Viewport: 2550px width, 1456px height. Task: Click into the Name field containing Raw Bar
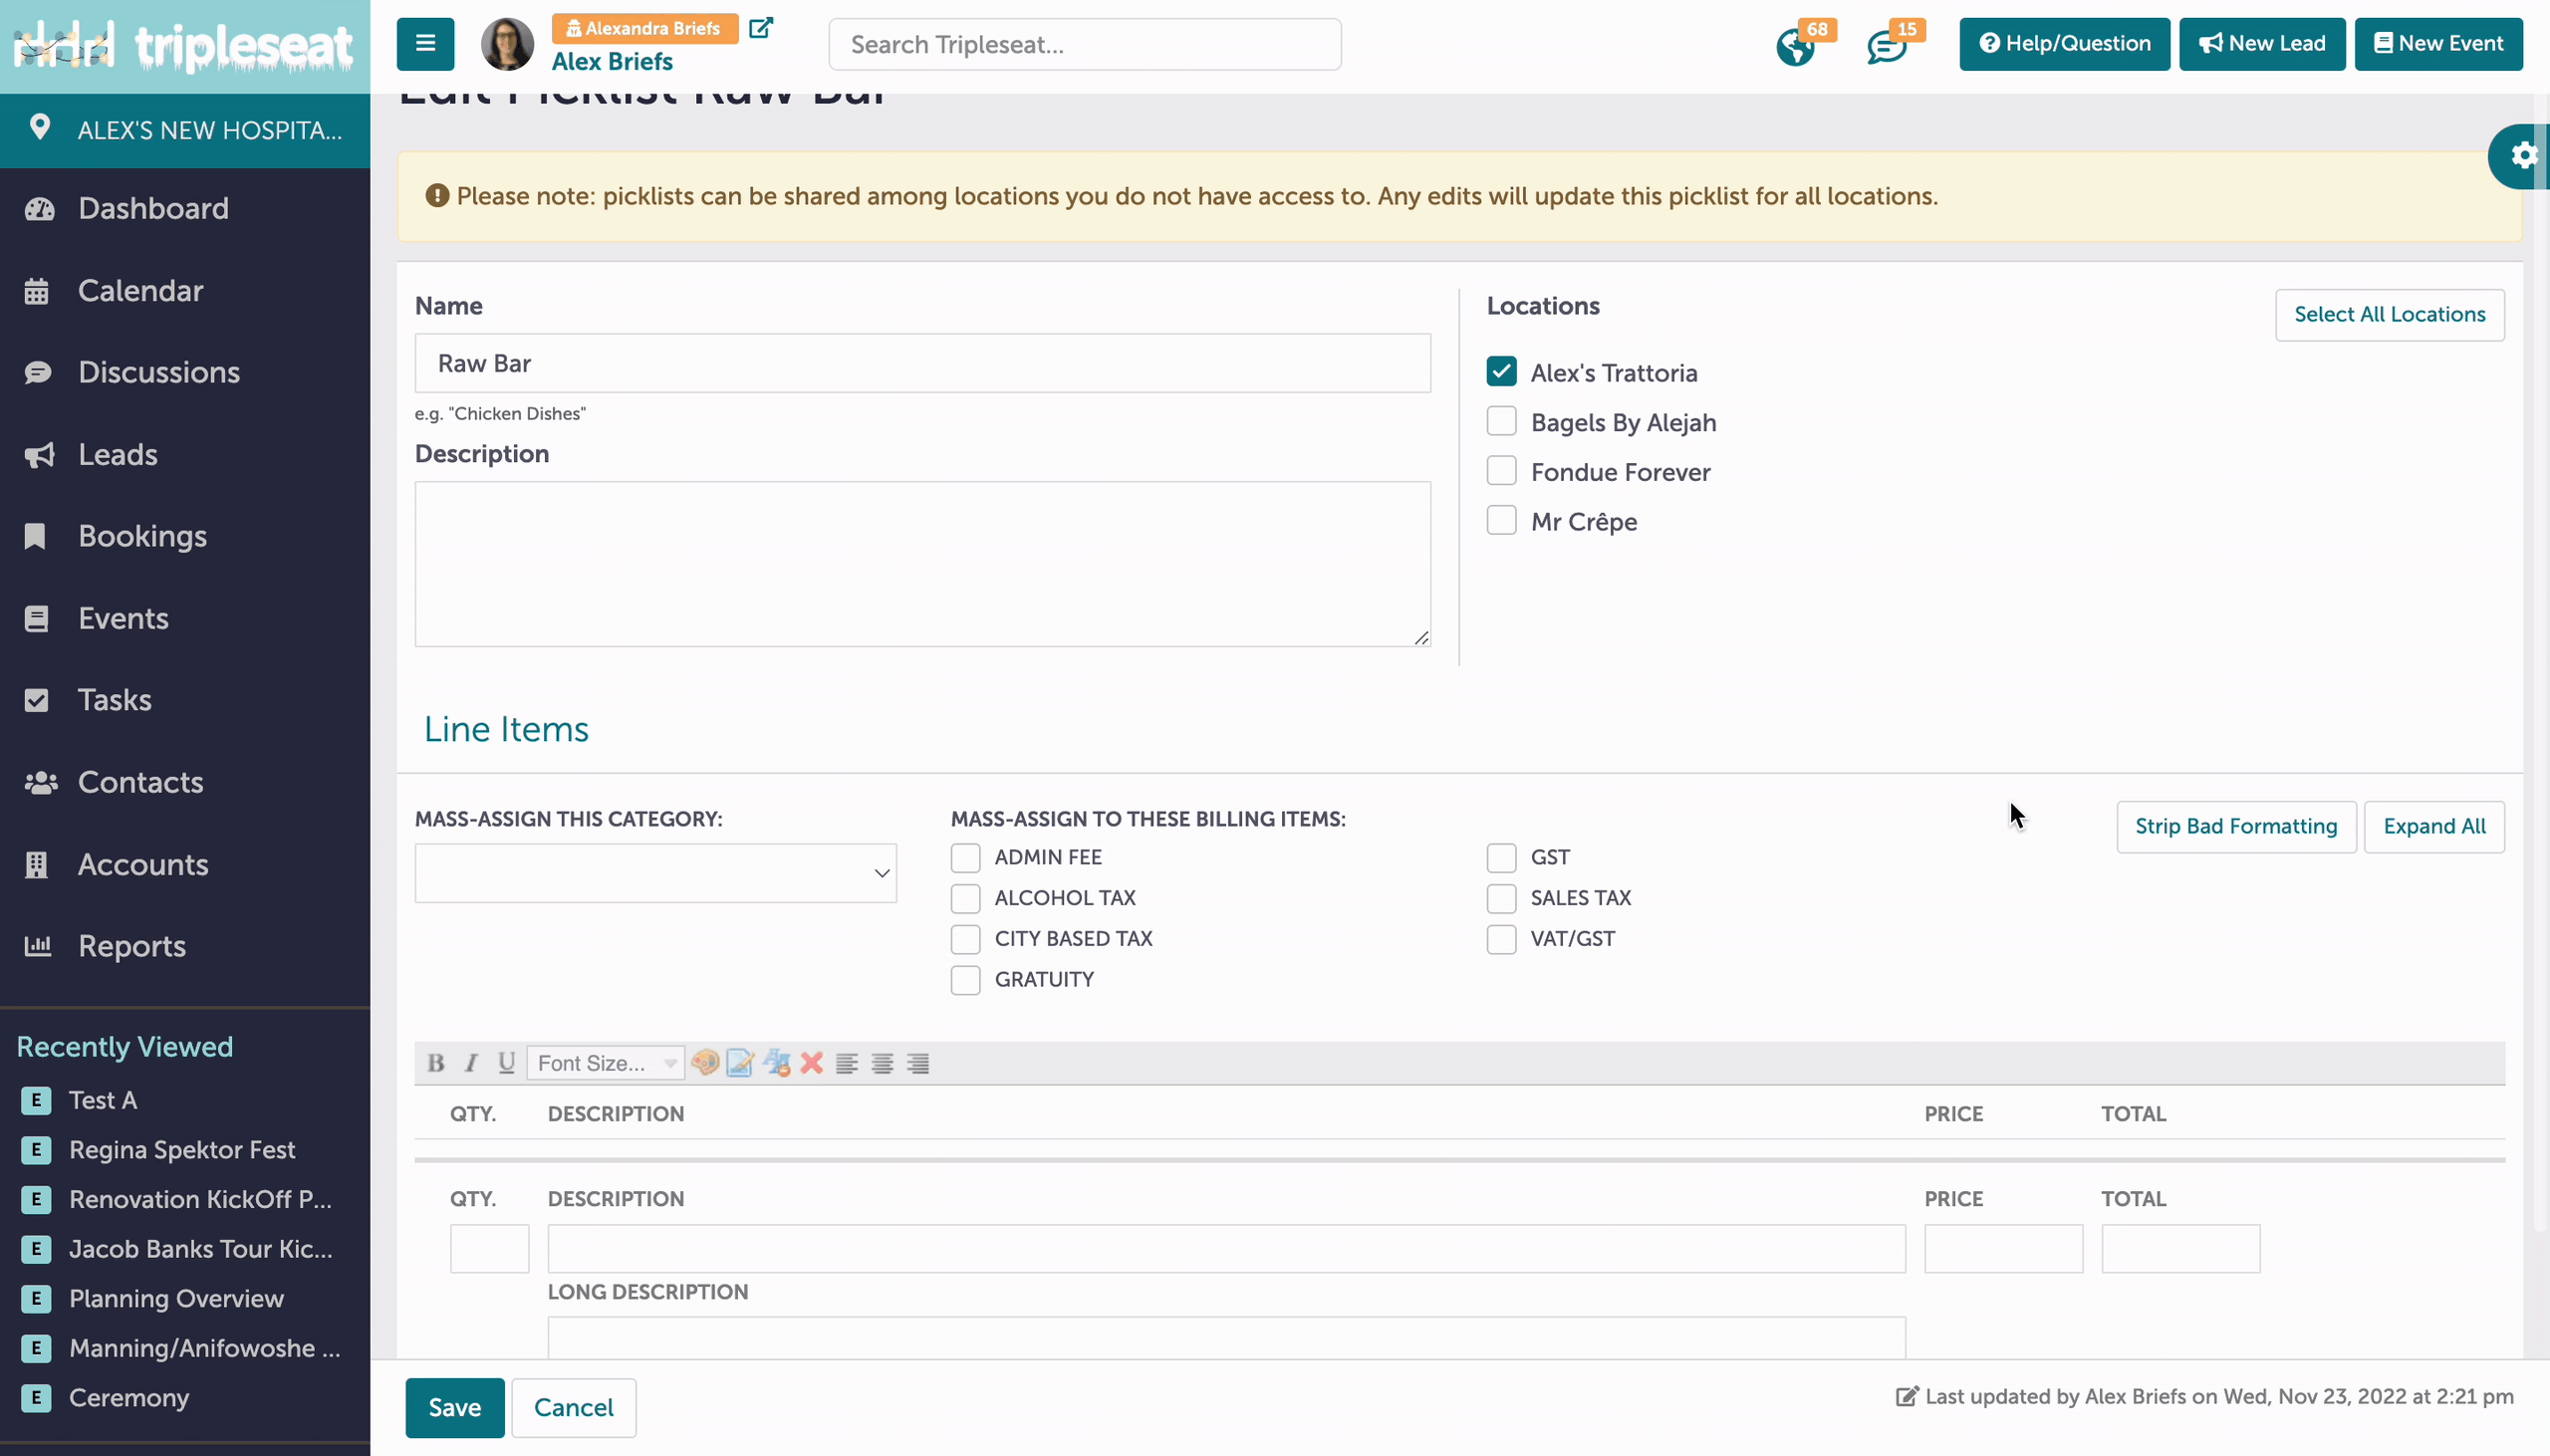coord(923,364)
